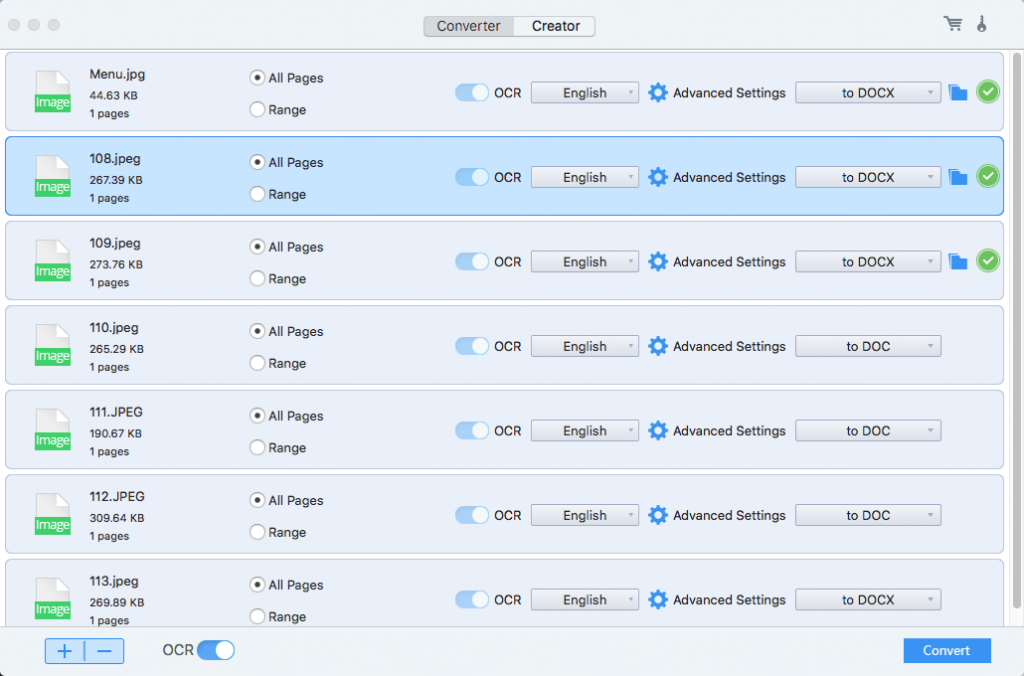The image size is (1024, 676).
Task: Open output folder for Menu.jpg
Action: click(958, 93)
